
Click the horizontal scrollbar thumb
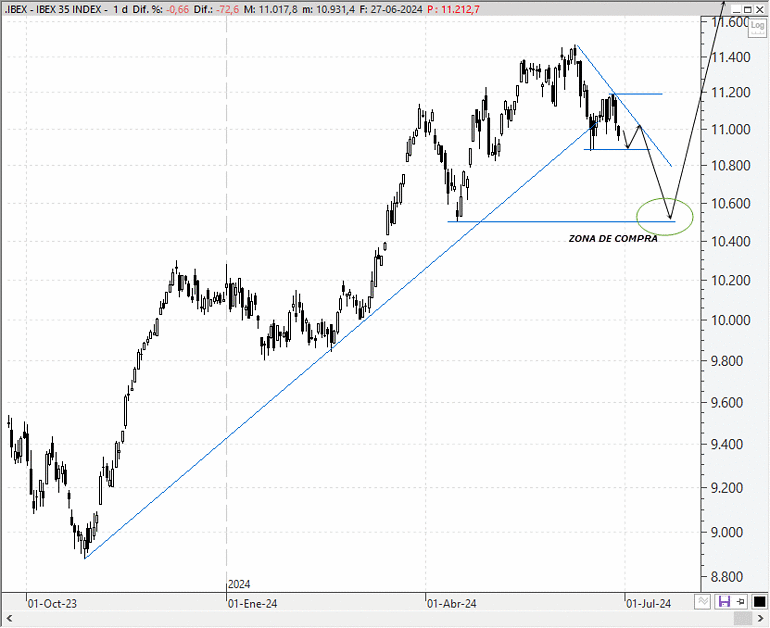[743, 619]
